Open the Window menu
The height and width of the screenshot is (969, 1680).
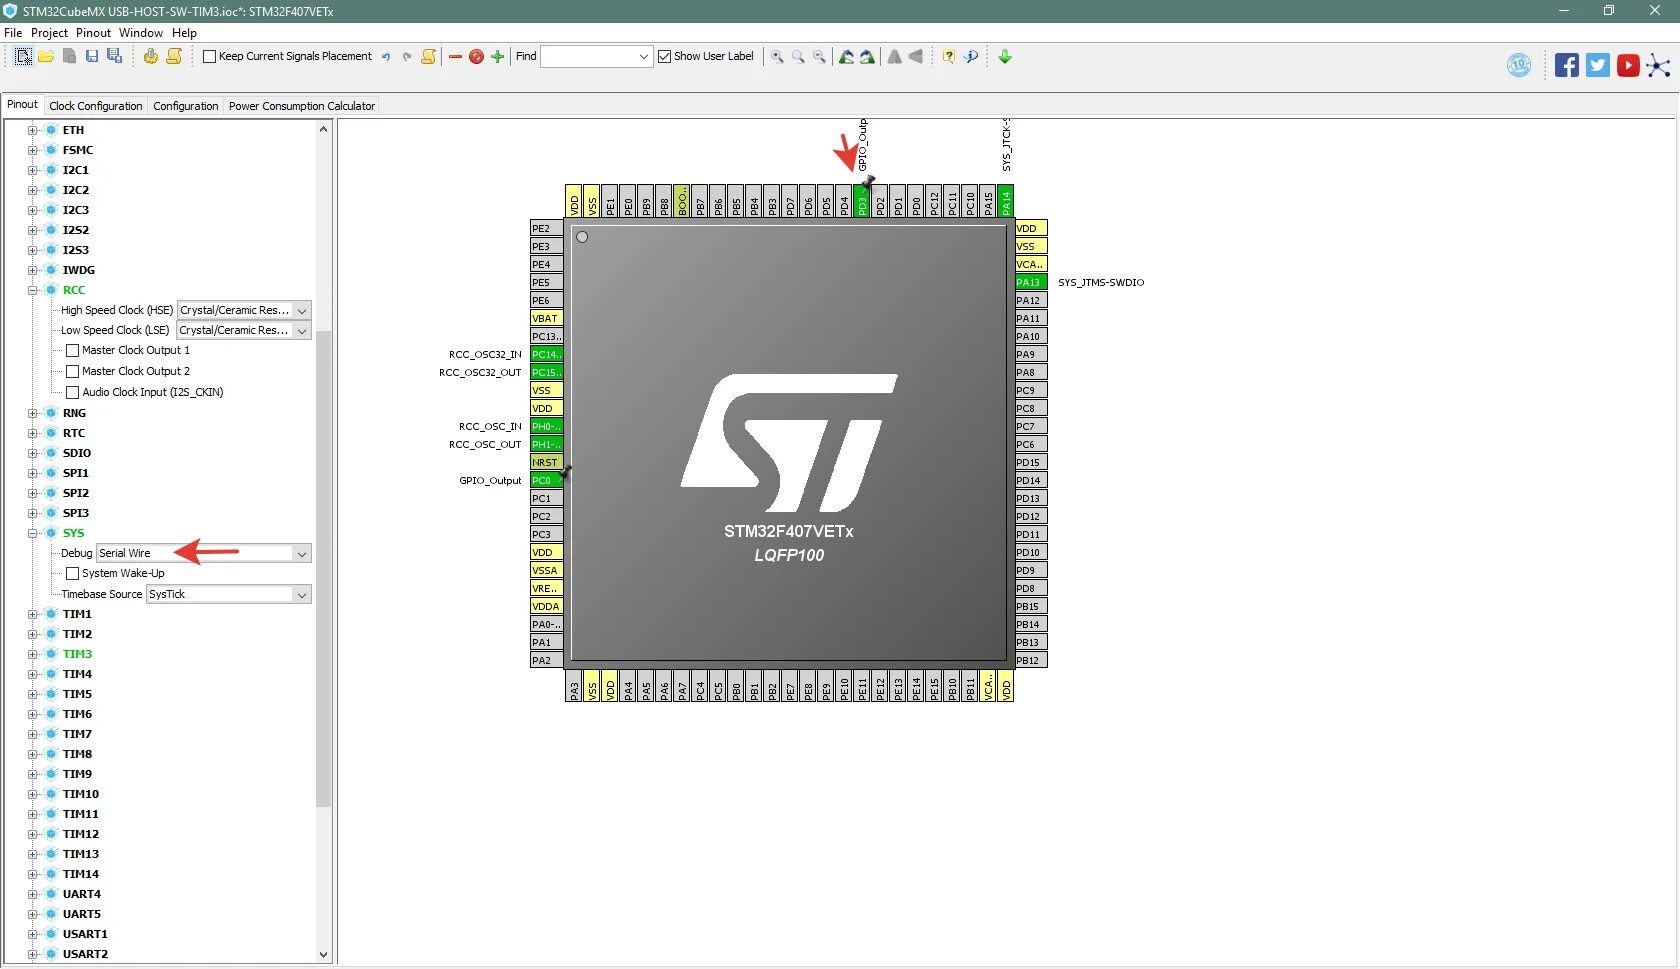[141, 33]
